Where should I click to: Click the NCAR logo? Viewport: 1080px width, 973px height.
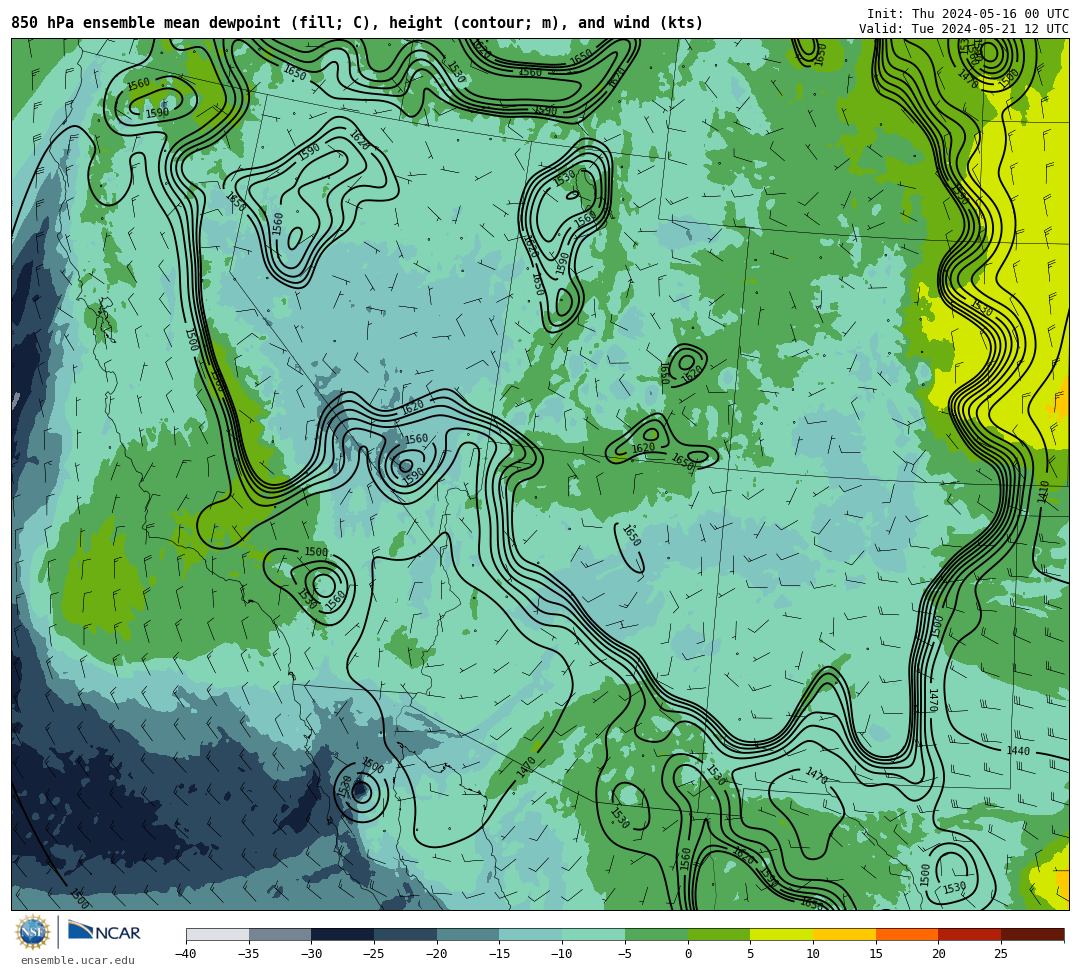click(x=105, y=932)
